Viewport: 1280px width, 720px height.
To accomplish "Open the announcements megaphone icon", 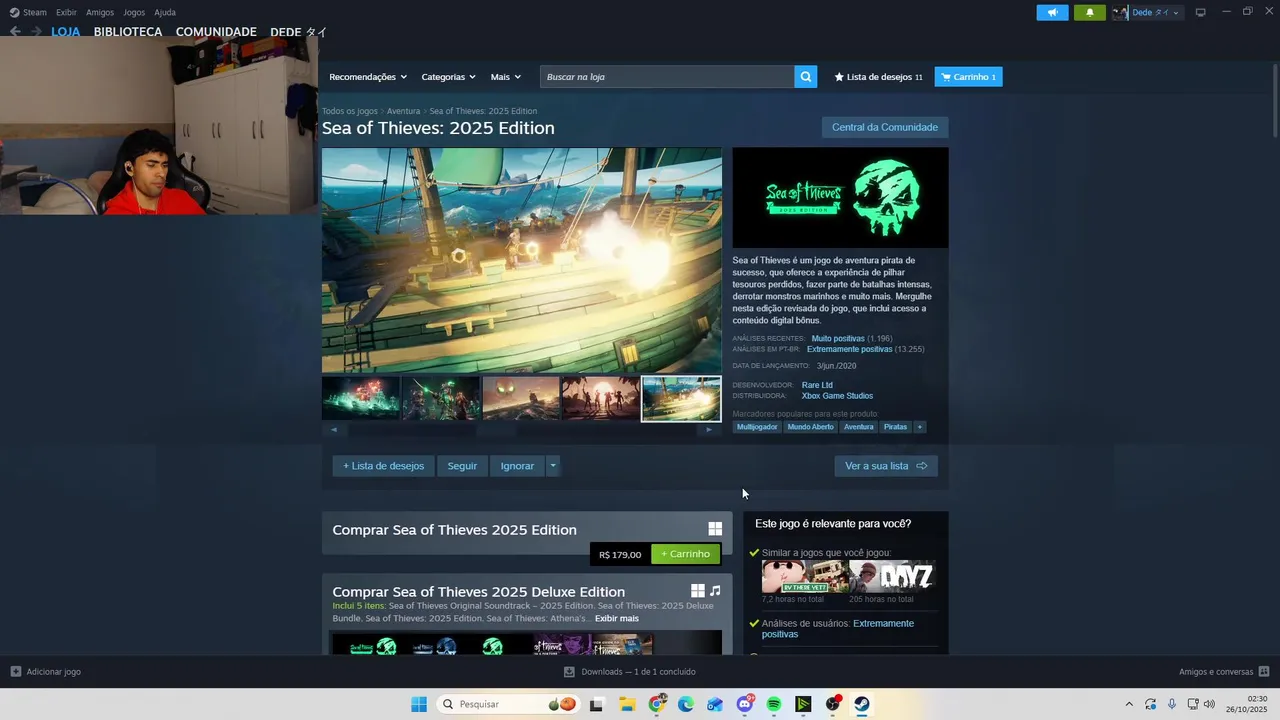I will (x=1052, y=13).
